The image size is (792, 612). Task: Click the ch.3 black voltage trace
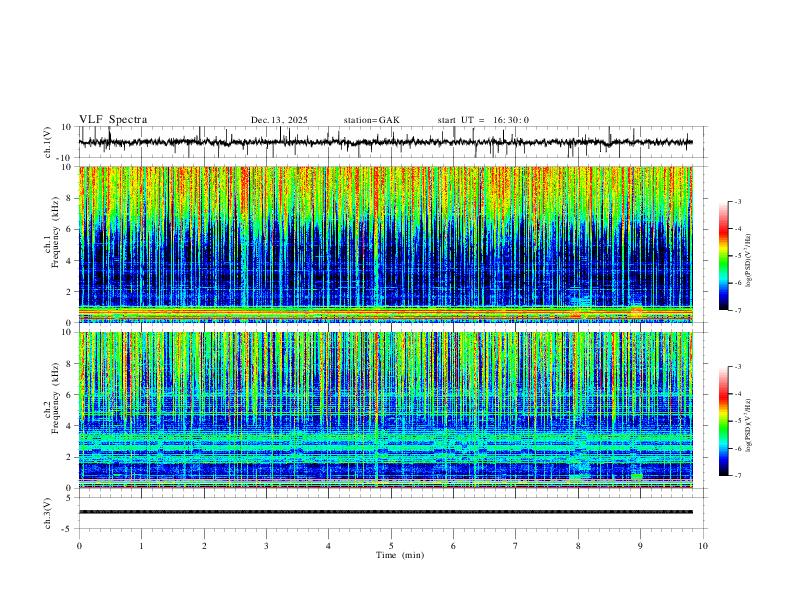click(x=385, y=512)
